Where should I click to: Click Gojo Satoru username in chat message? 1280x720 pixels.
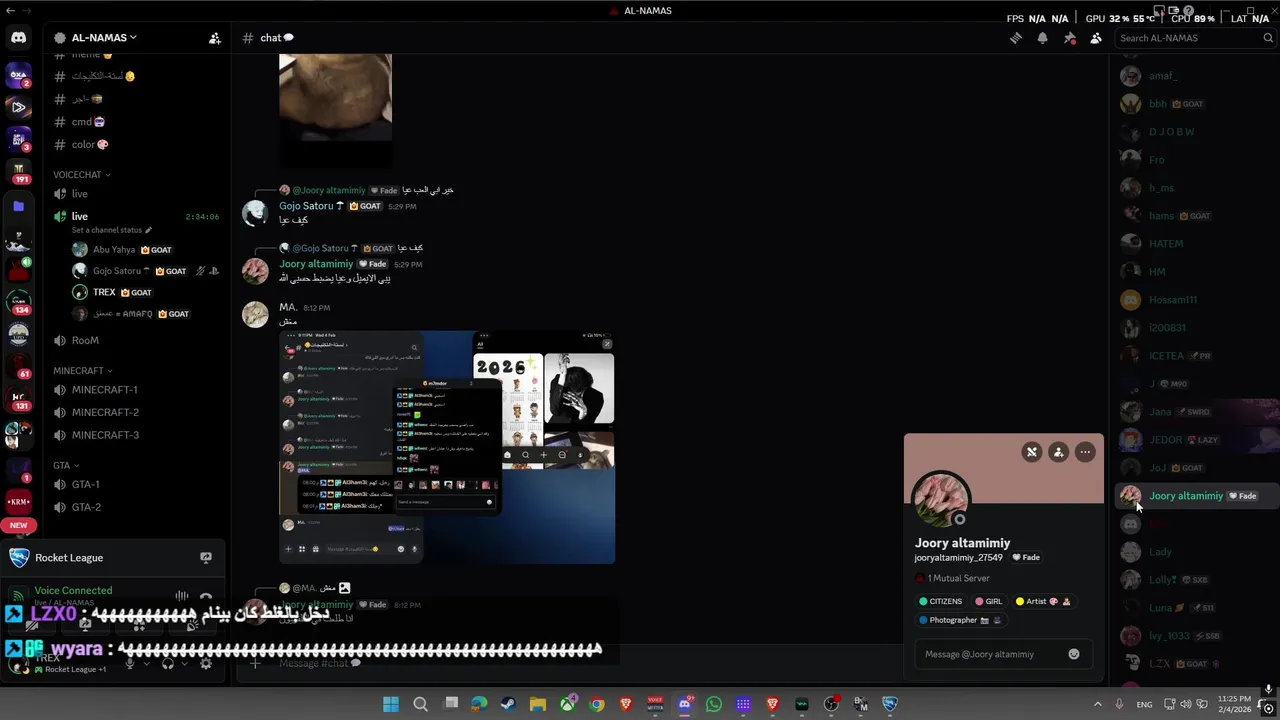306,206
